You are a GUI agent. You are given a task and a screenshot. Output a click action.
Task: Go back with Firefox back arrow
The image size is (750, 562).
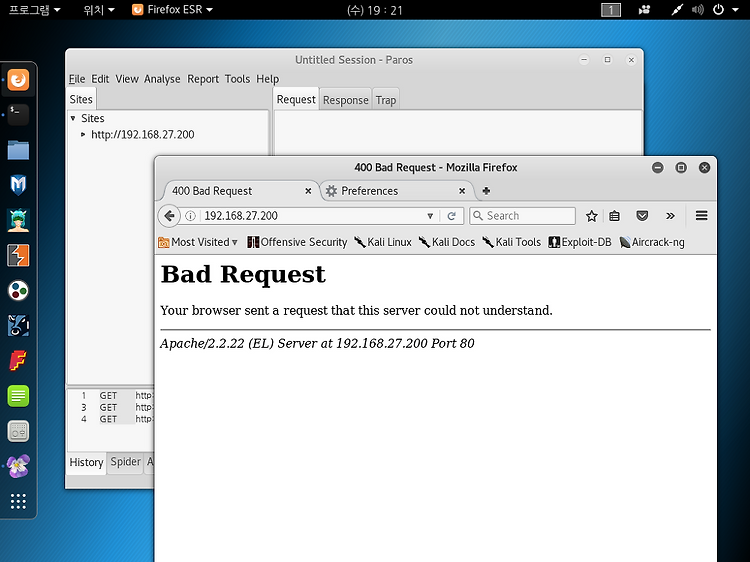pyautogui.click(x=169, y=216)
